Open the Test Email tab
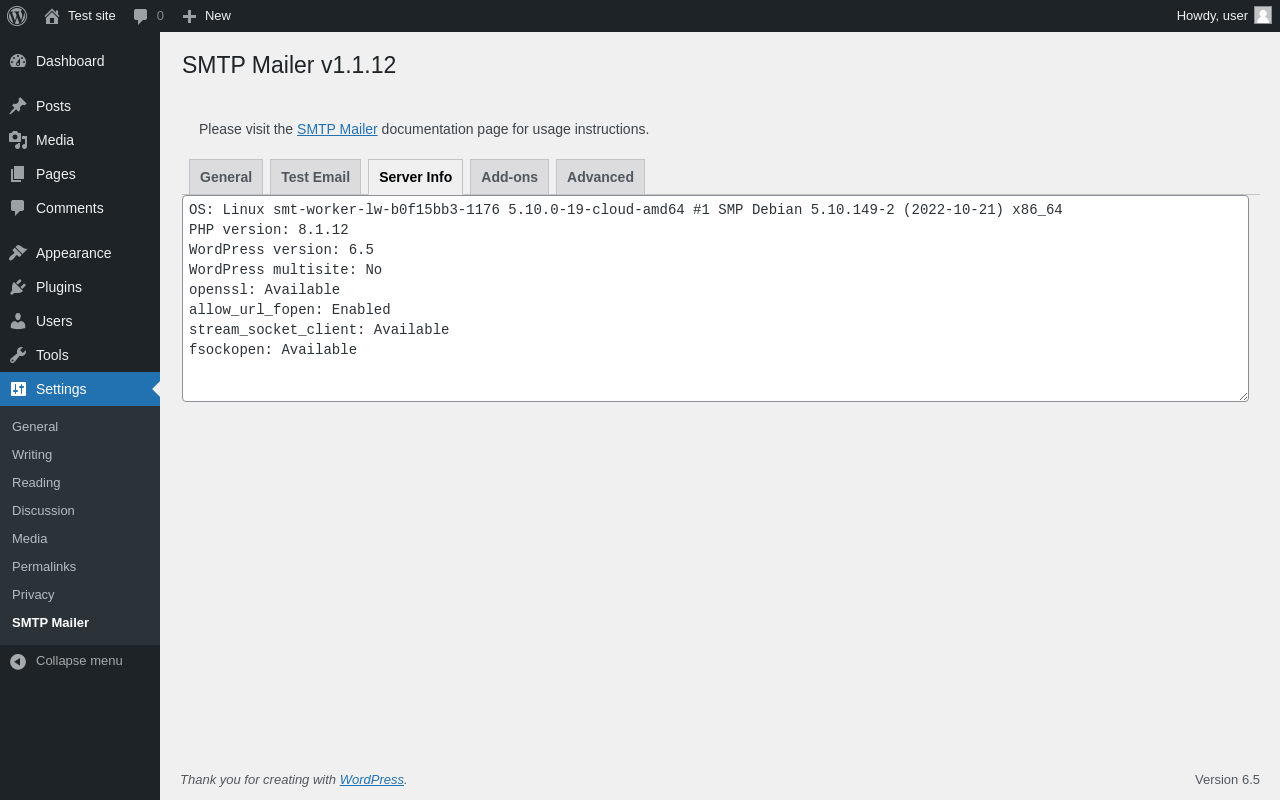The image size is (1280, 800). pos(315,177)
